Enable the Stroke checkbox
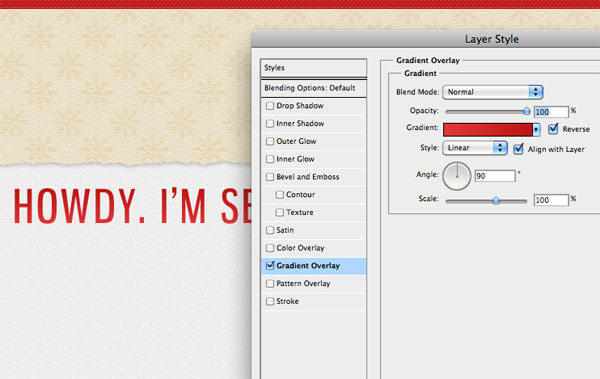The height and width of the screenshot is (379, 600). tap(270, 301)
